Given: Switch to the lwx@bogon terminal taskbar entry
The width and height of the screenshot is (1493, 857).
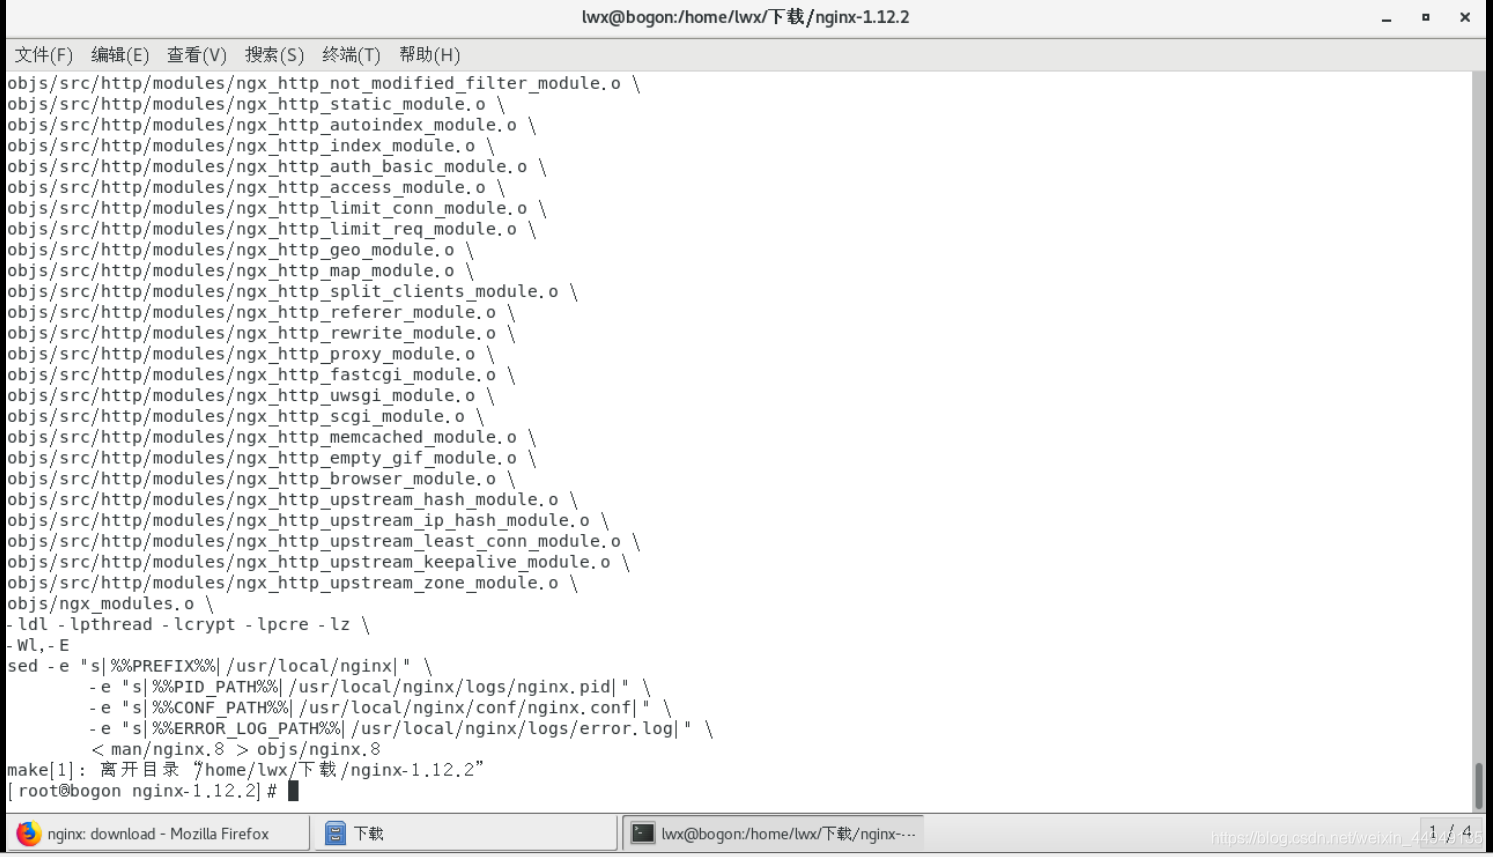Looking at the screenshot, I should click(x=773, y=833).
